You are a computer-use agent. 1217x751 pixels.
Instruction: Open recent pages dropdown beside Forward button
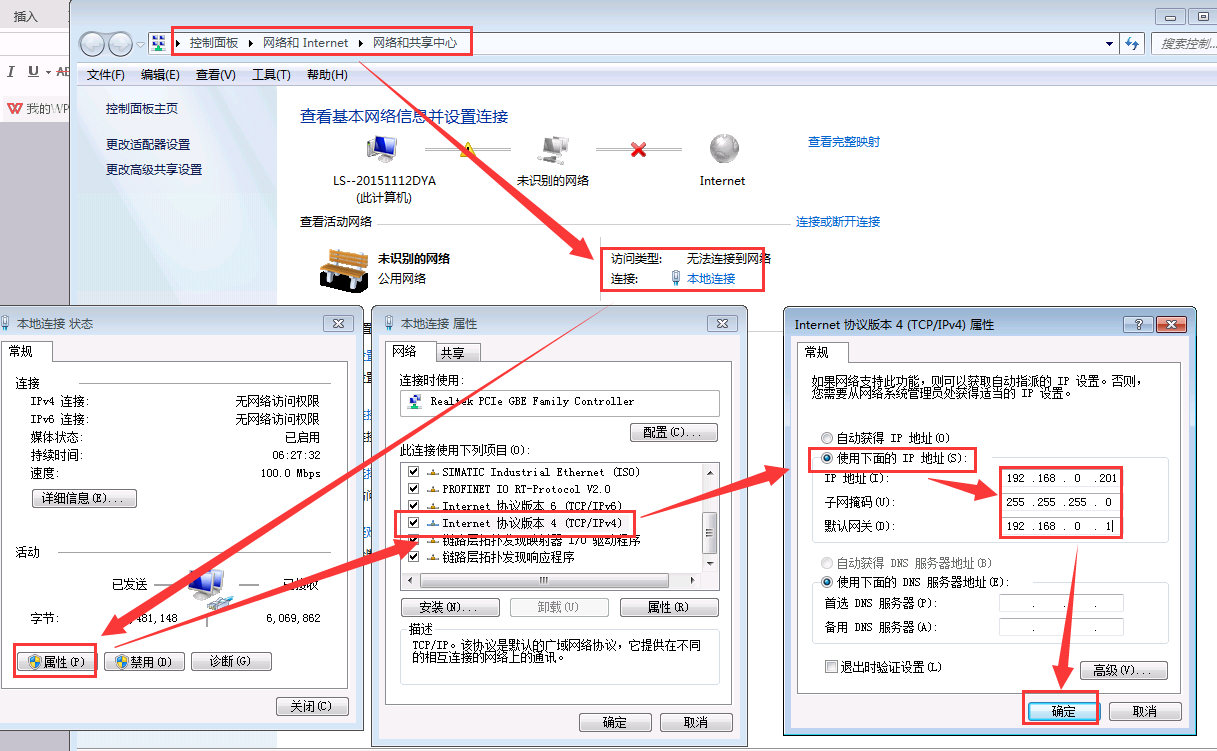tap(140, 45)
